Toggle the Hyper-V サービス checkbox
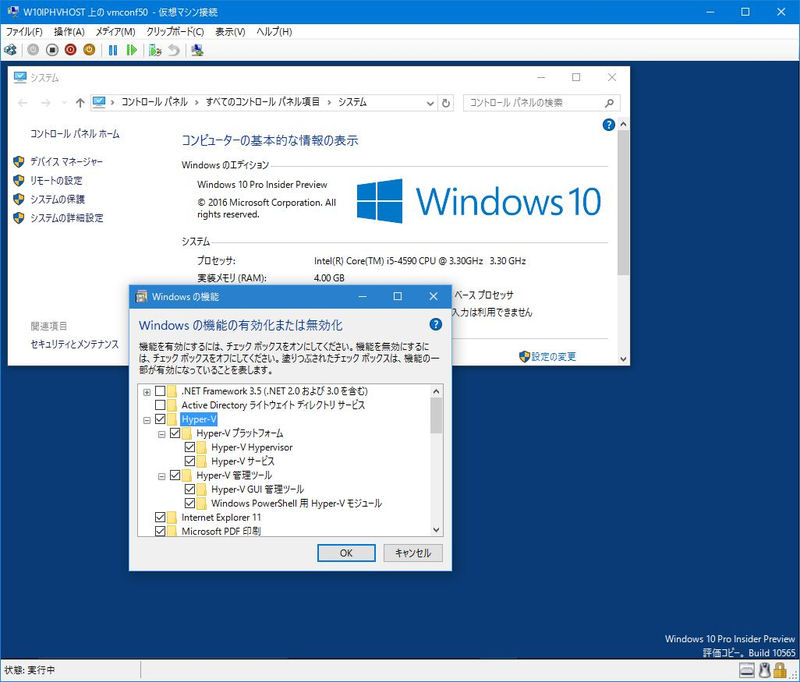Image resolution: width=800 pixels, height=682 pixels. click(190, 461)
